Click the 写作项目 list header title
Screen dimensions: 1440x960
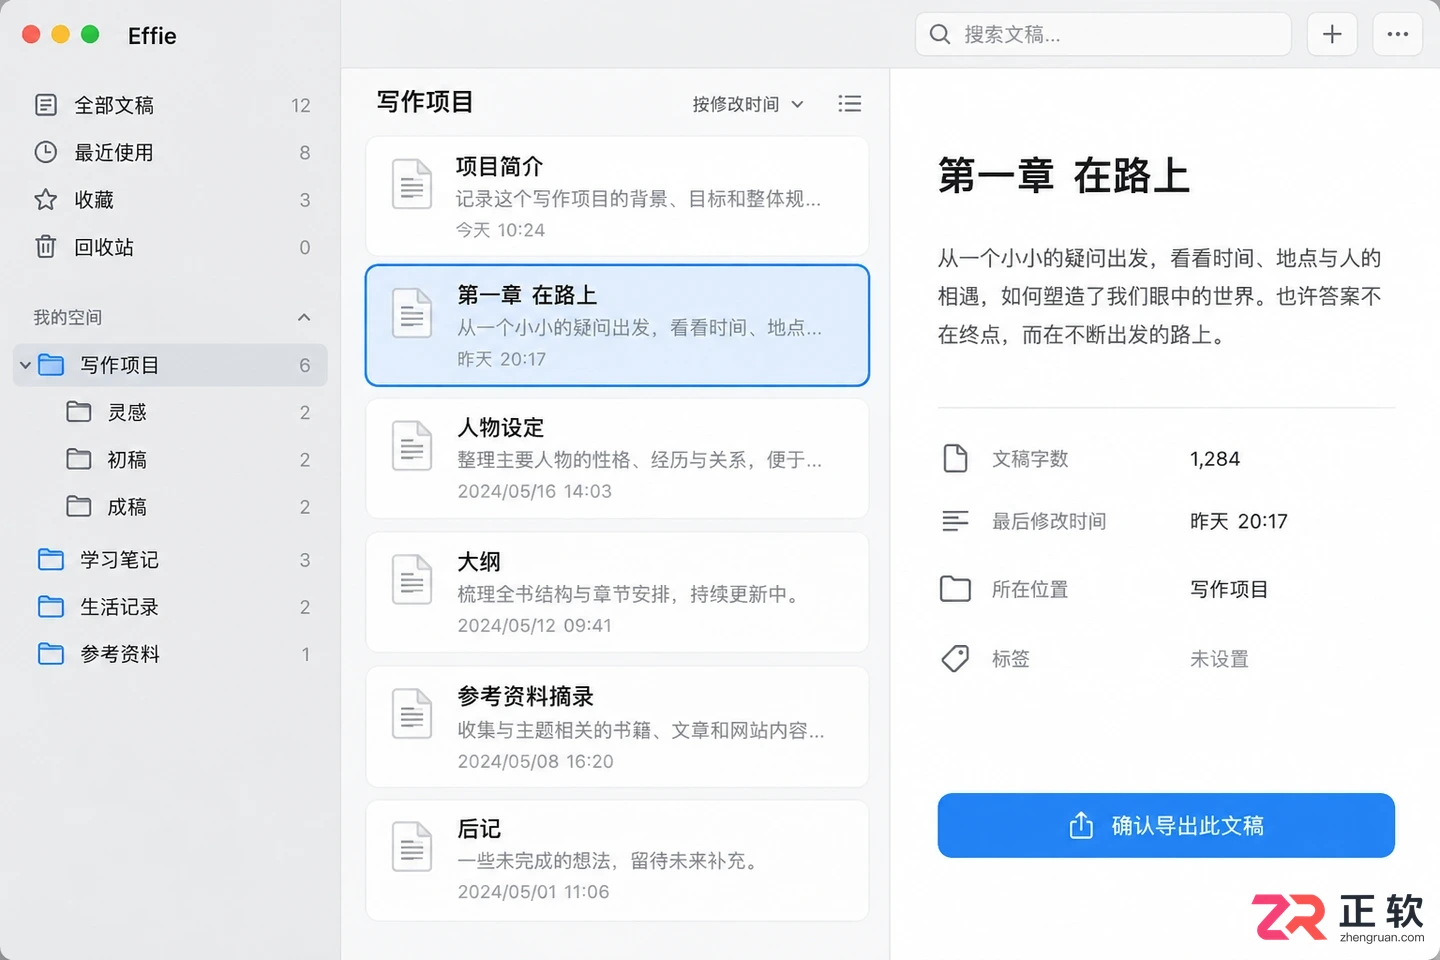[425, 102]
